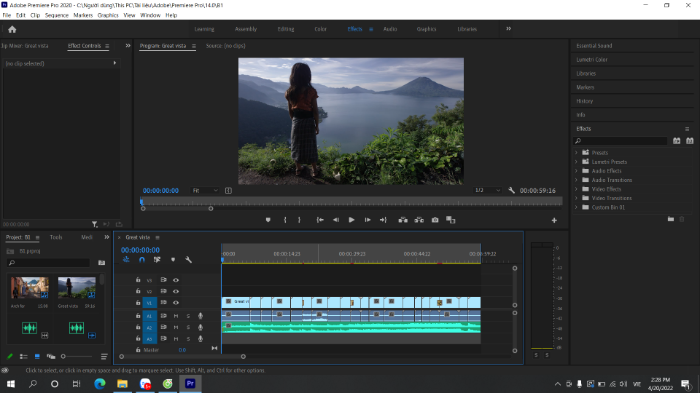
Task: Open the Sequence menu
Action: coord(57,15)
